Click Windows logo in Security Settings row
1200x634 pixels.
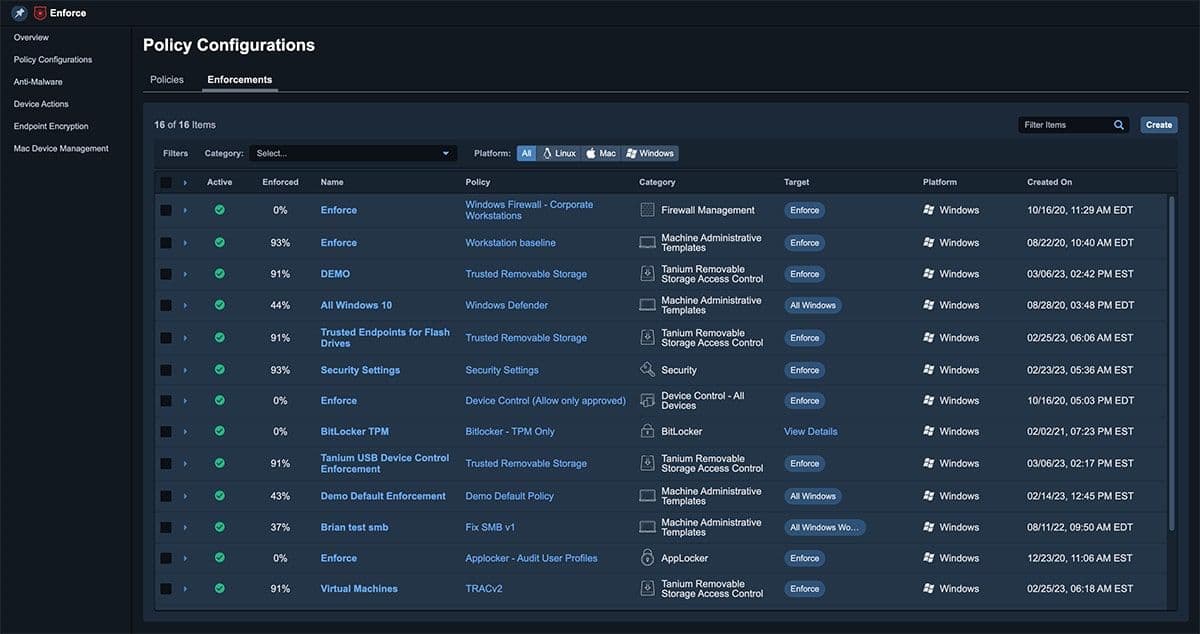[929, 370]
